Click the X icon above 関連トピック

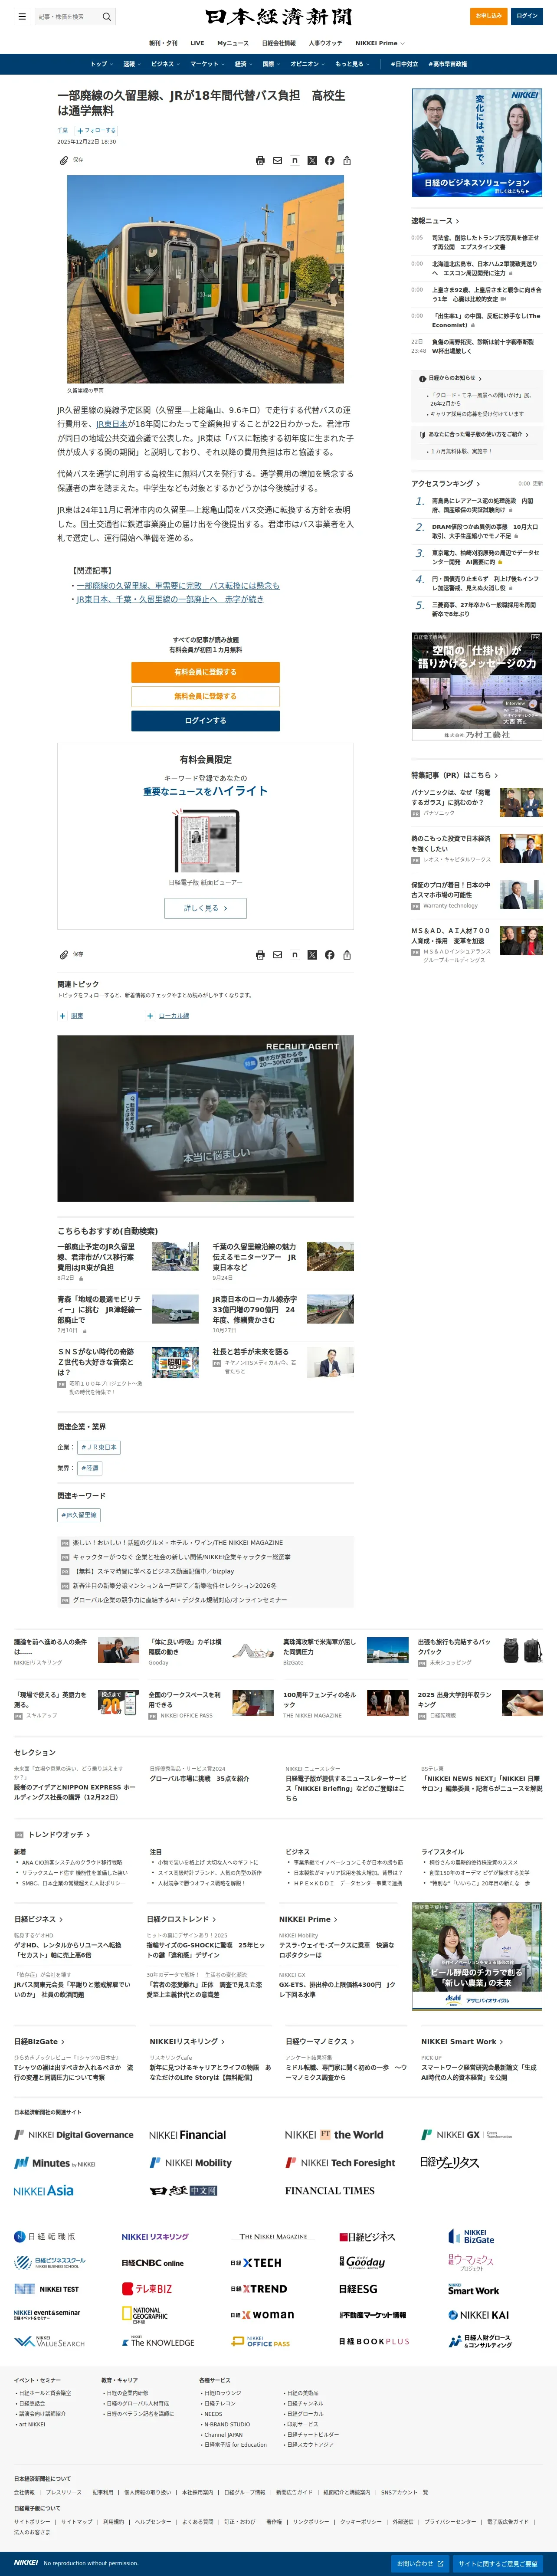[x=312, y=954]
